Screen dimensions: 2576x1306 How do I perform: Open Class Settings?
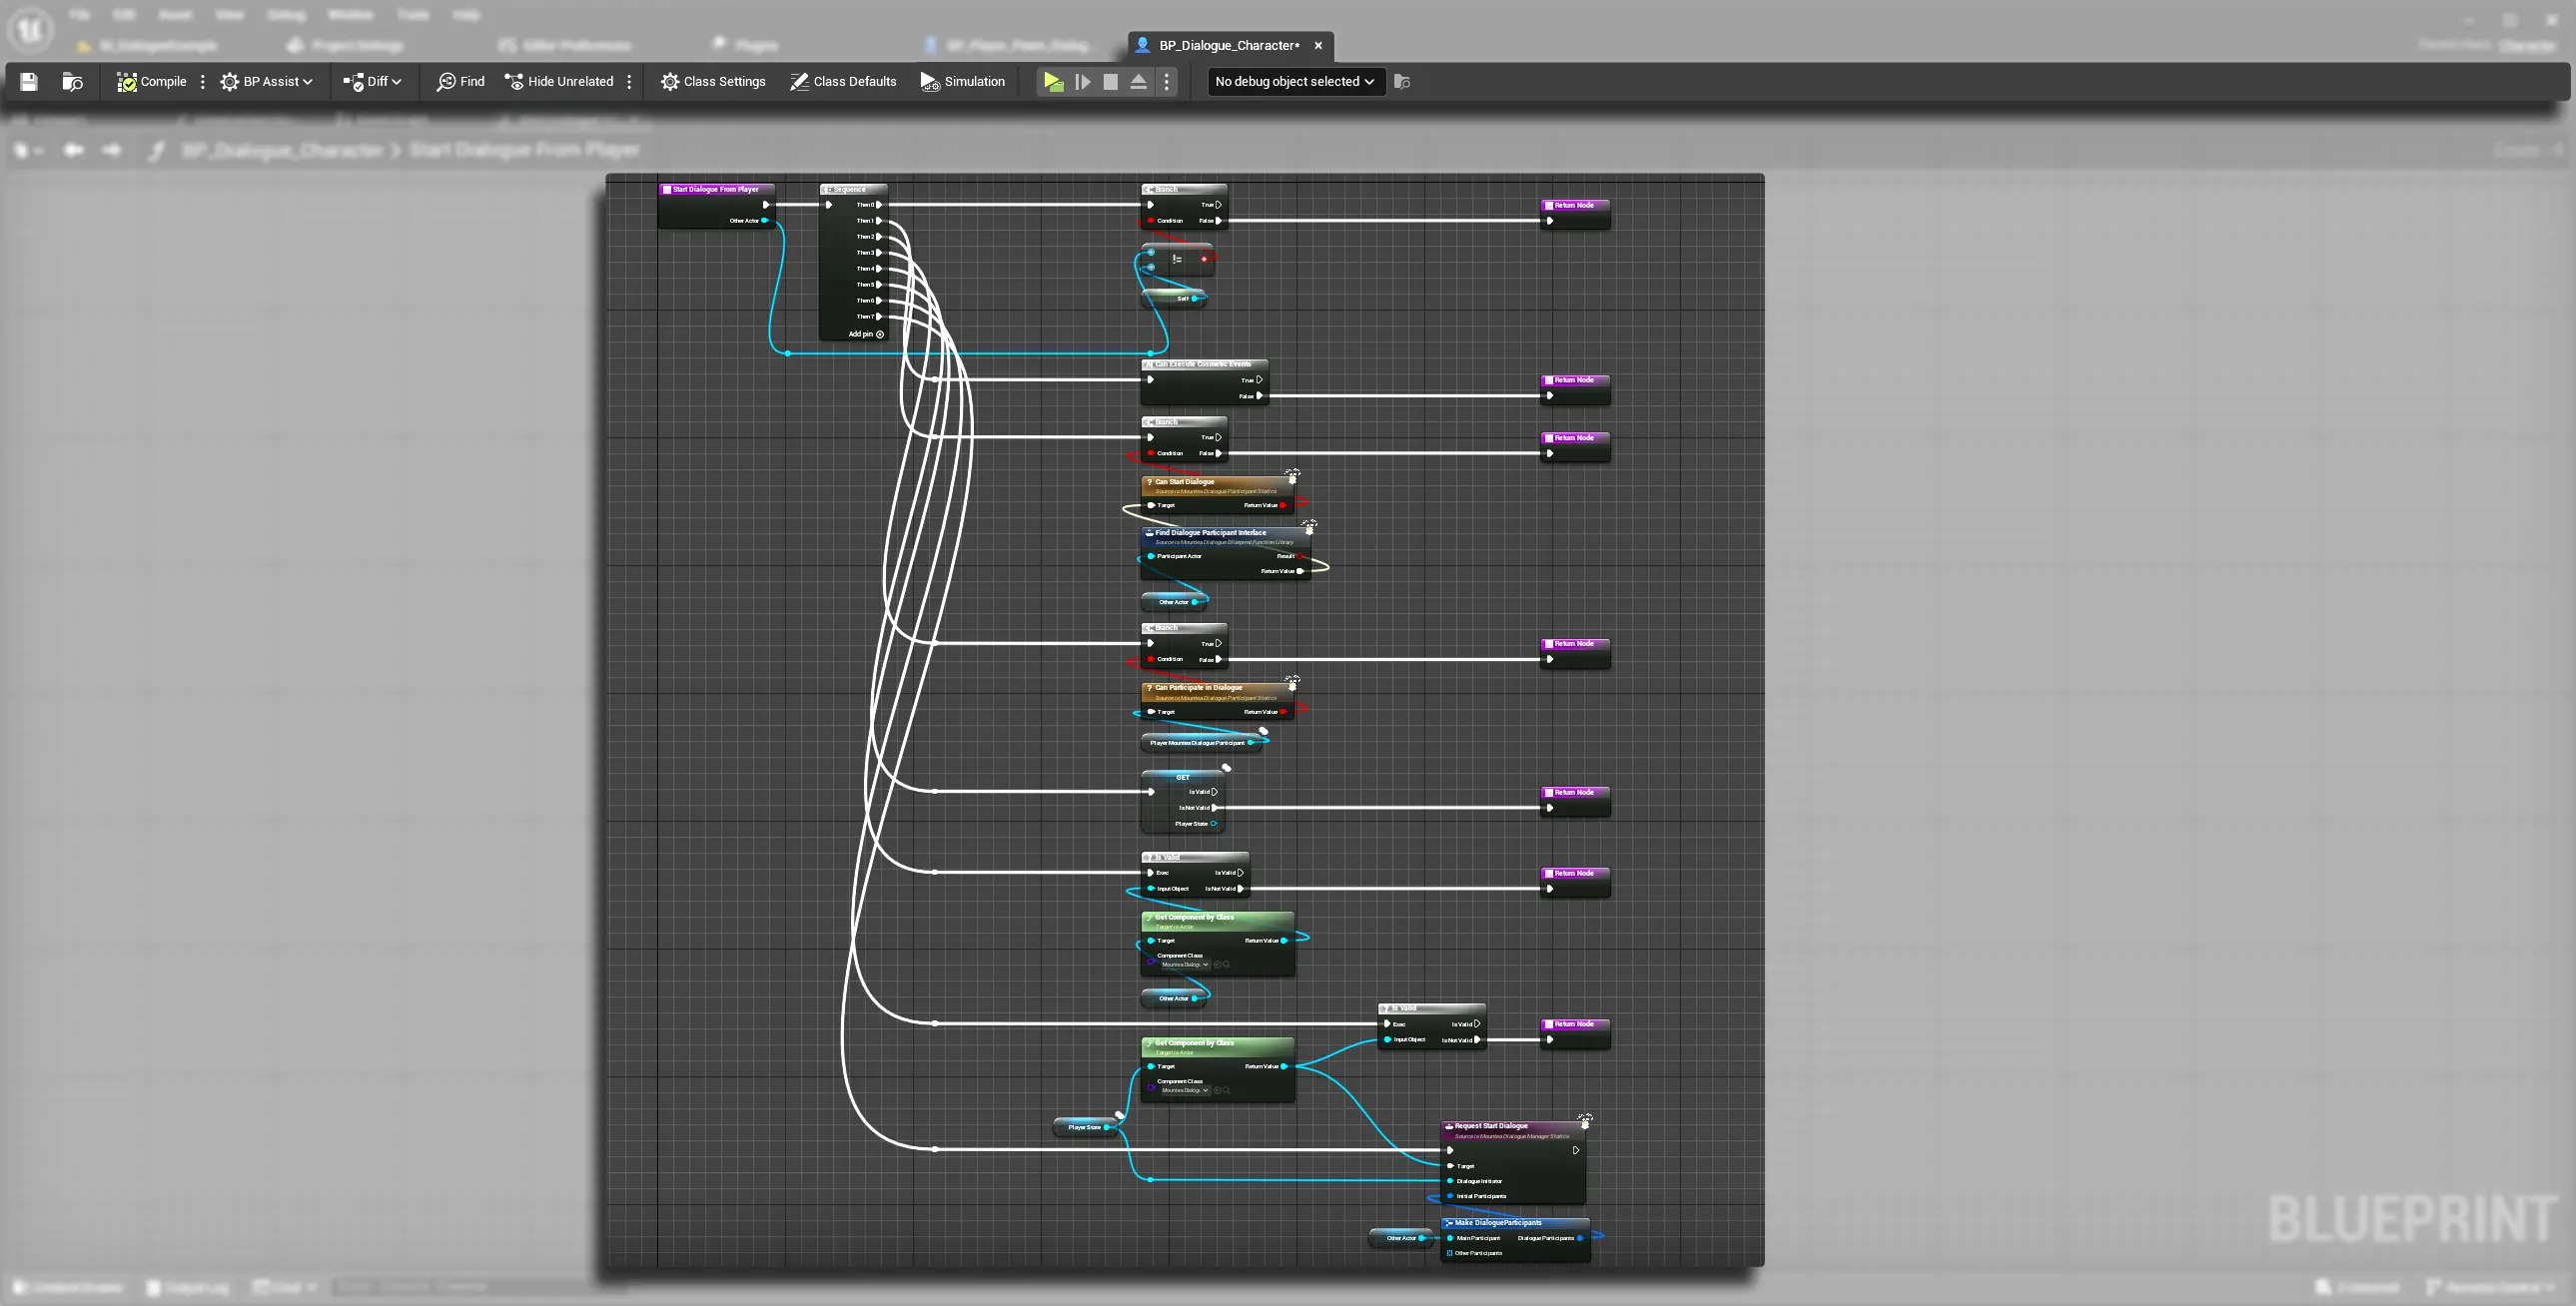[713, 82]
